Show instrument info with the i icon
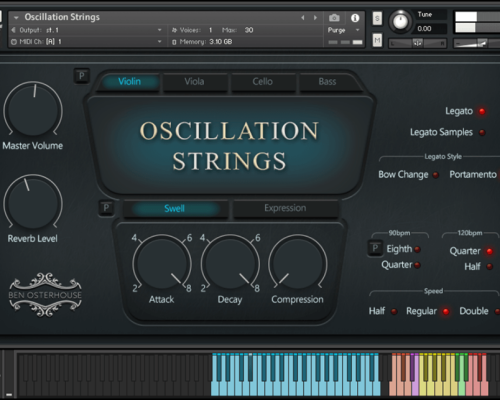Image resolution: width=500 pixels, height=400 pixels. pos(355,18)
